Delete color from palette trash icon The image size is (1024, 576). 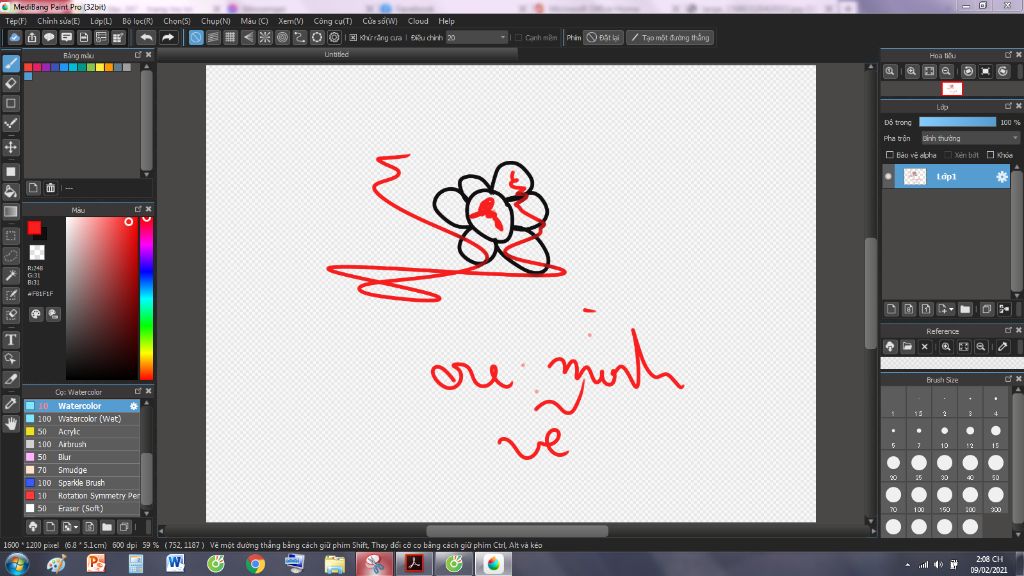click(50, 188)
